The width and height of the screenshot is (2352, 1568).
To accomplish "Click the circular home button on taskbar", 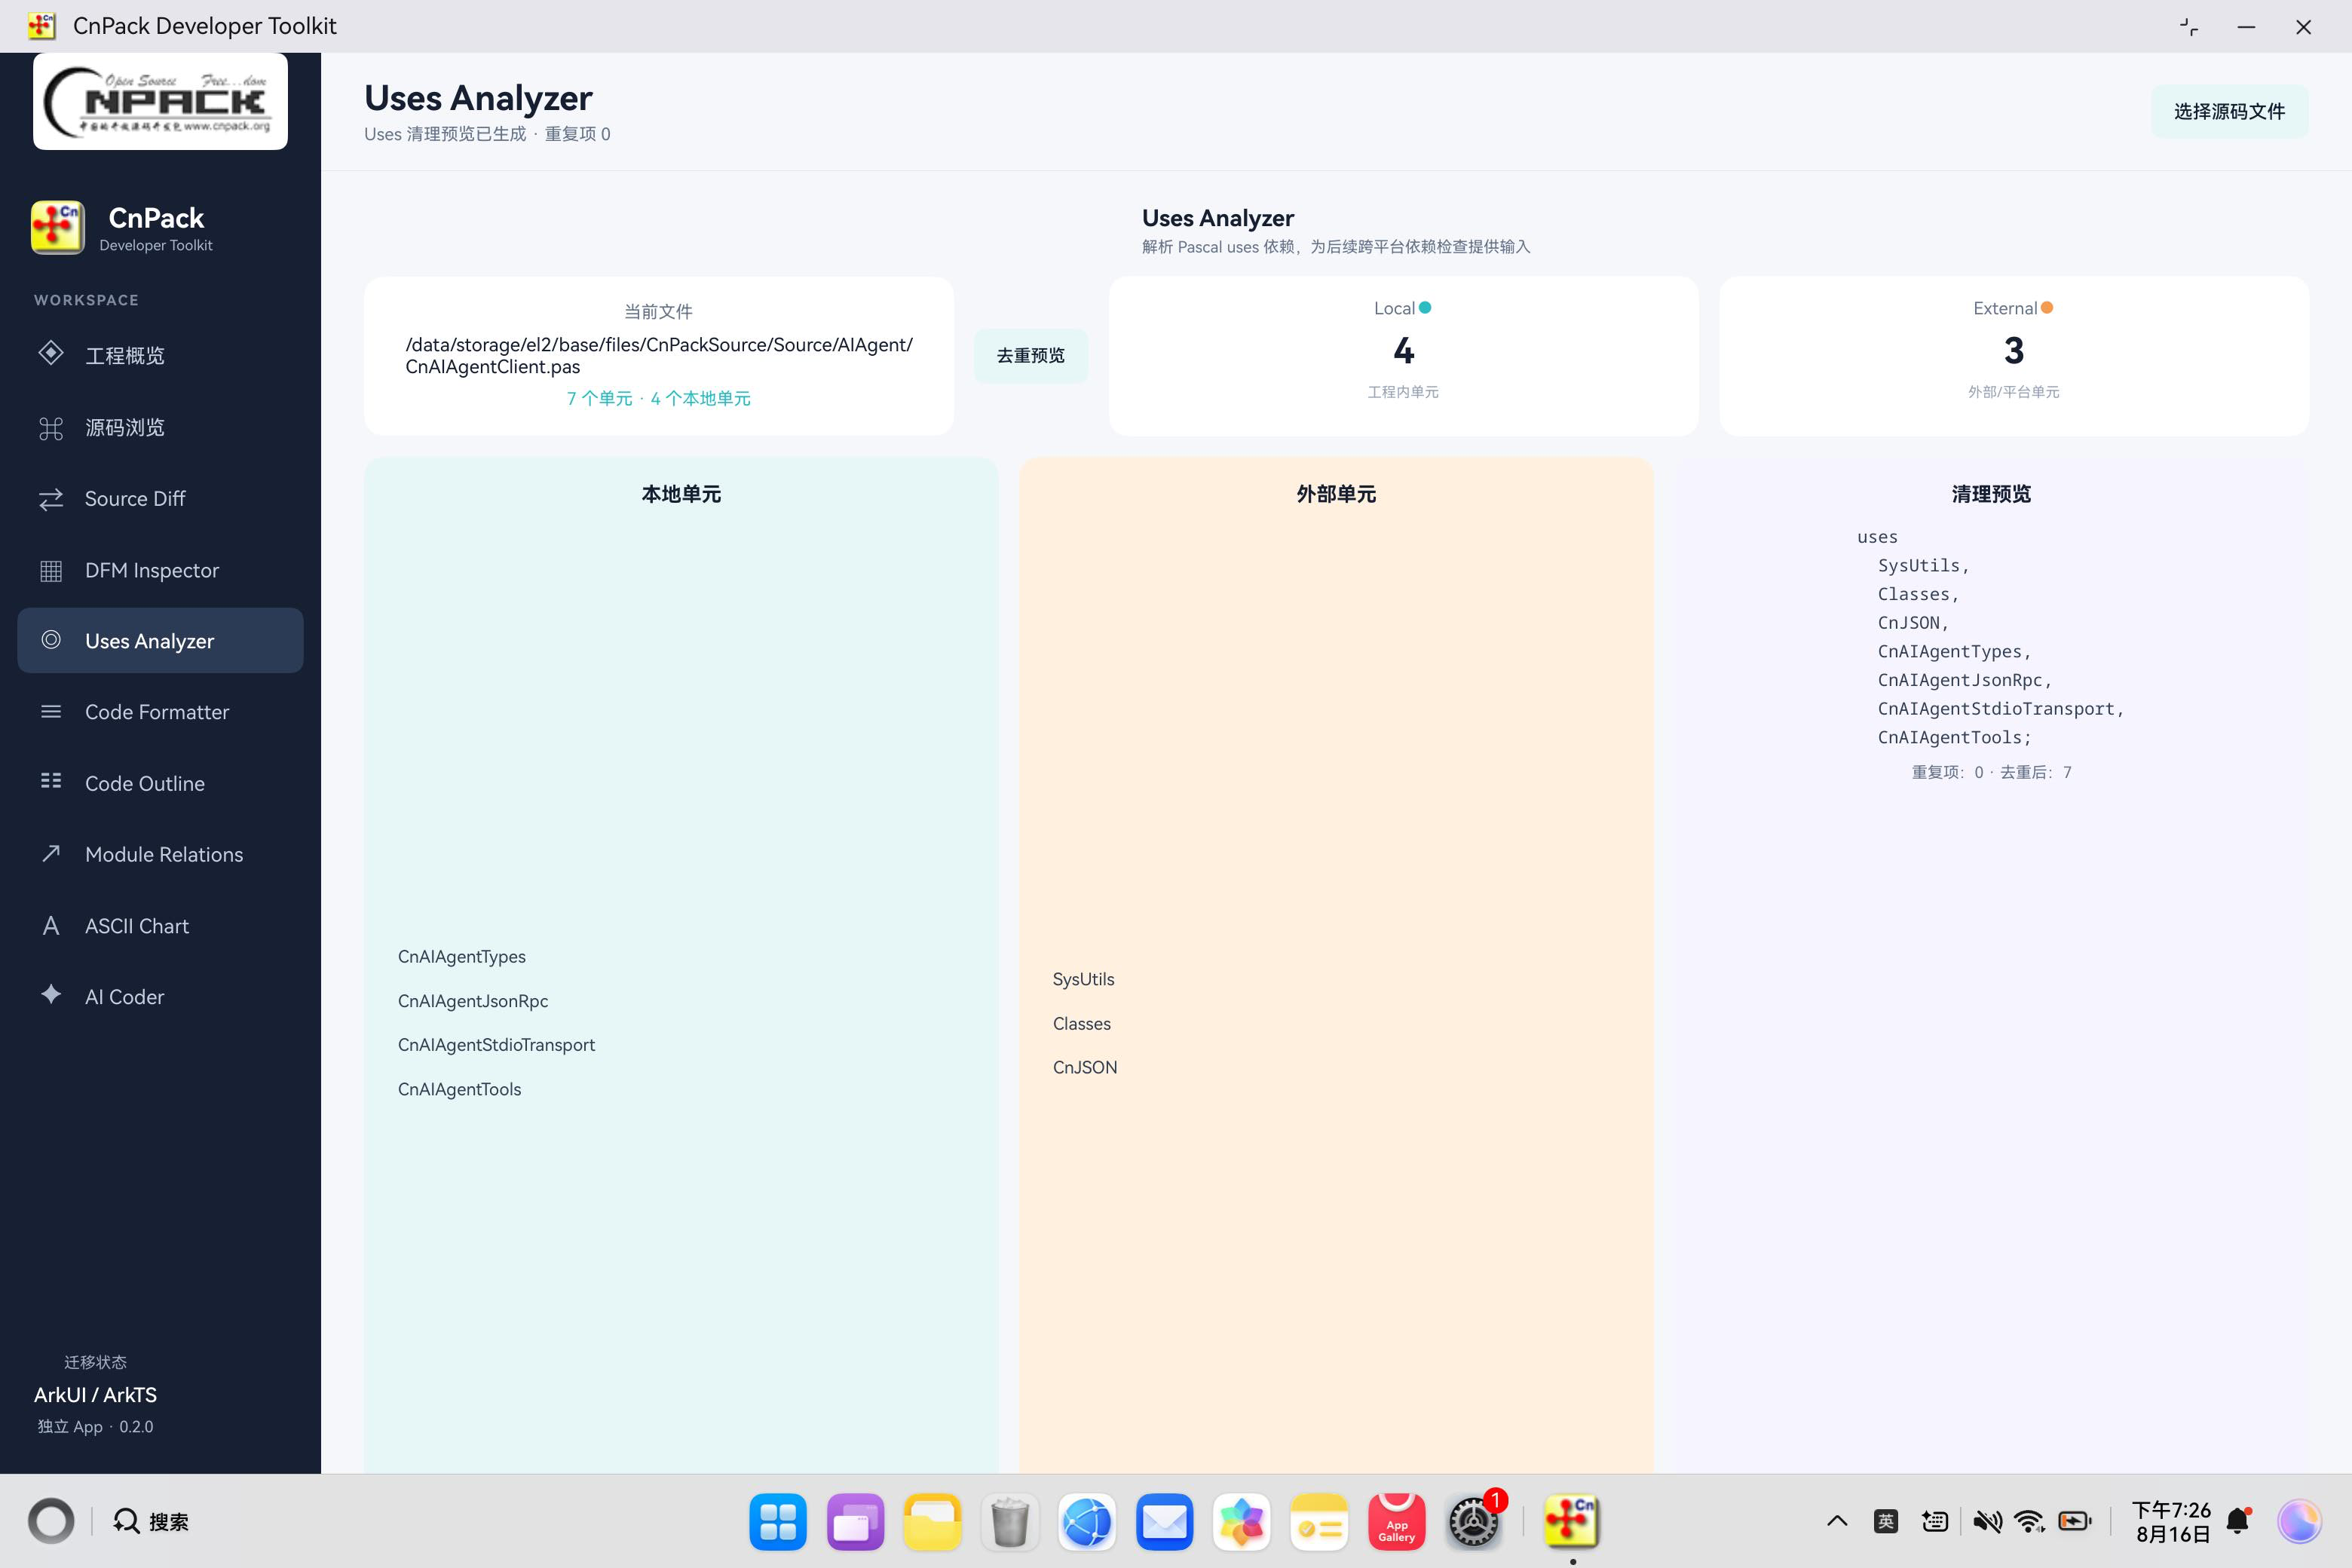I will pos(51,1521).
